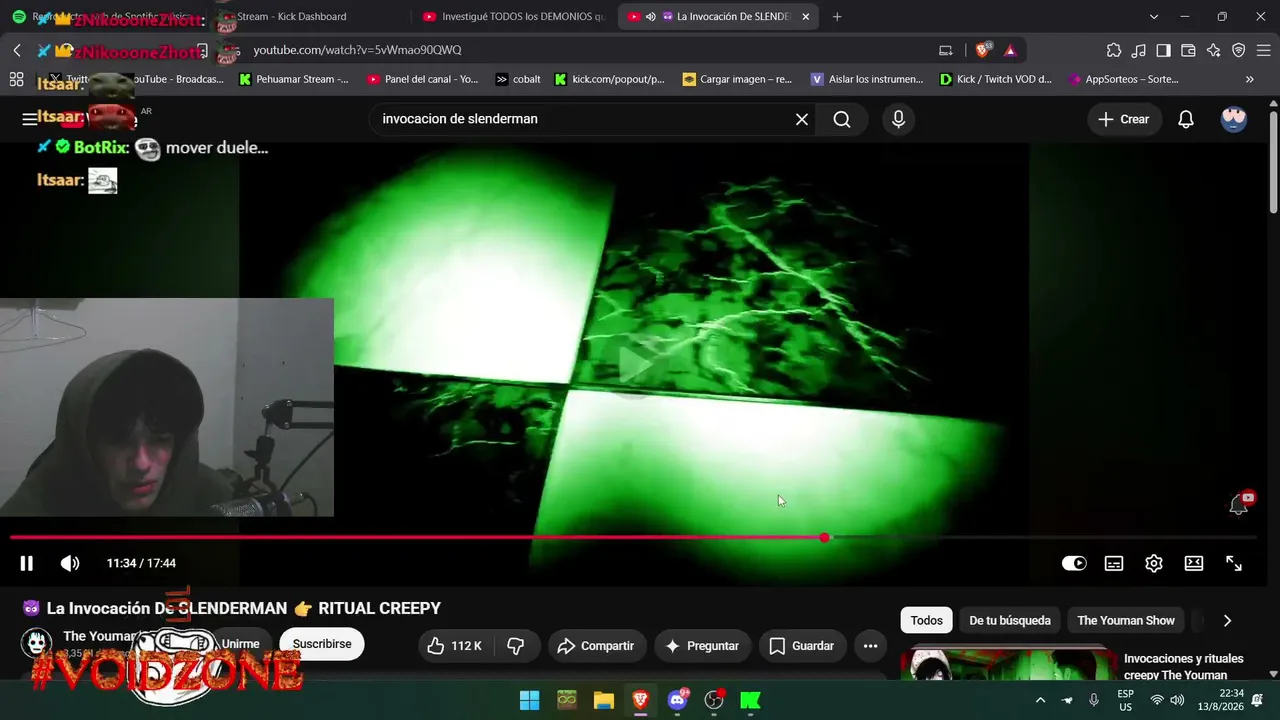Open the cobalt bookmark
The width and height of the screenshot is (1280, 720).
point(518,79)
